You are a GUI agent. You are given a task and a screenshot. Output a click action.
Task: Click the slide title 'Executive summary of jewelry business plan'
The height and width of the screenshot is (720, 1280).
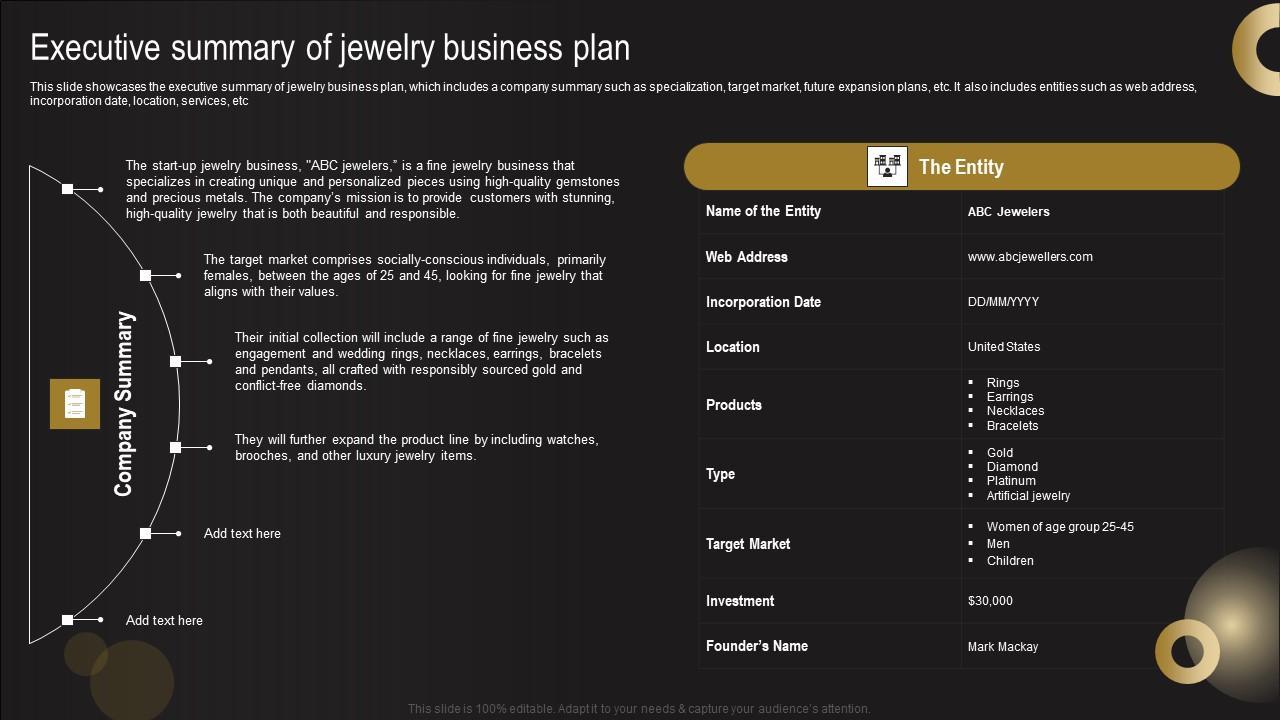330,48
